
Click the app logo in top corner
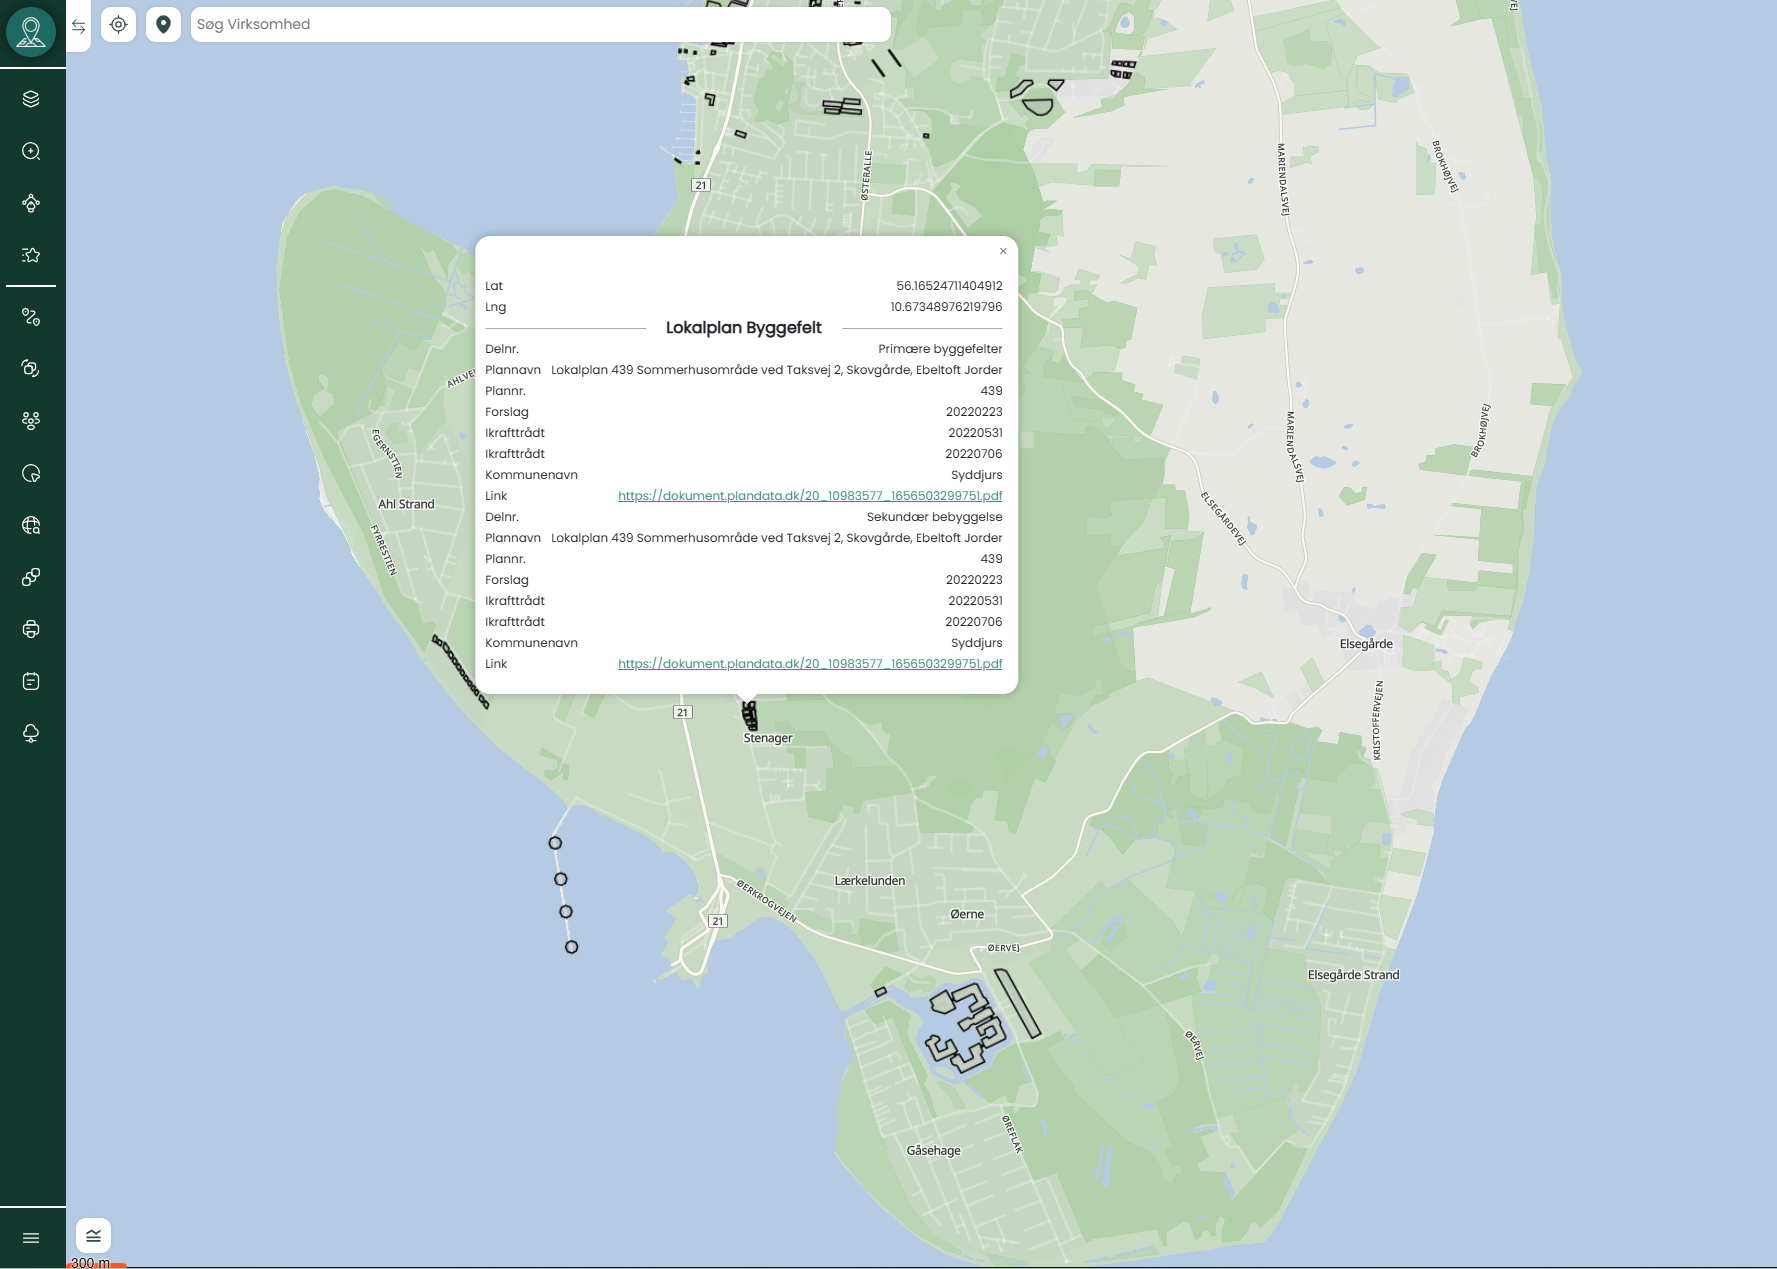click(31, 32)
